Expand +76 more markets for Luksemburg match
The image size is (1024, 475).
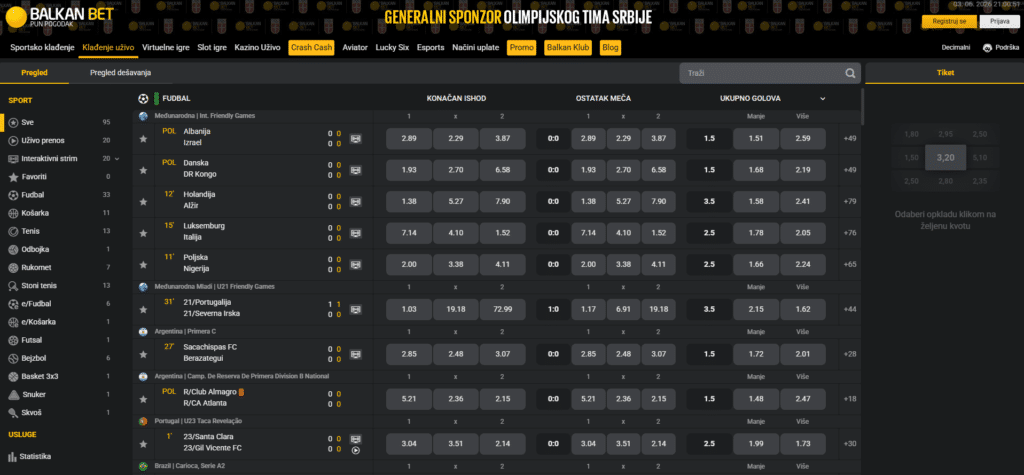[x=850, y=233]
